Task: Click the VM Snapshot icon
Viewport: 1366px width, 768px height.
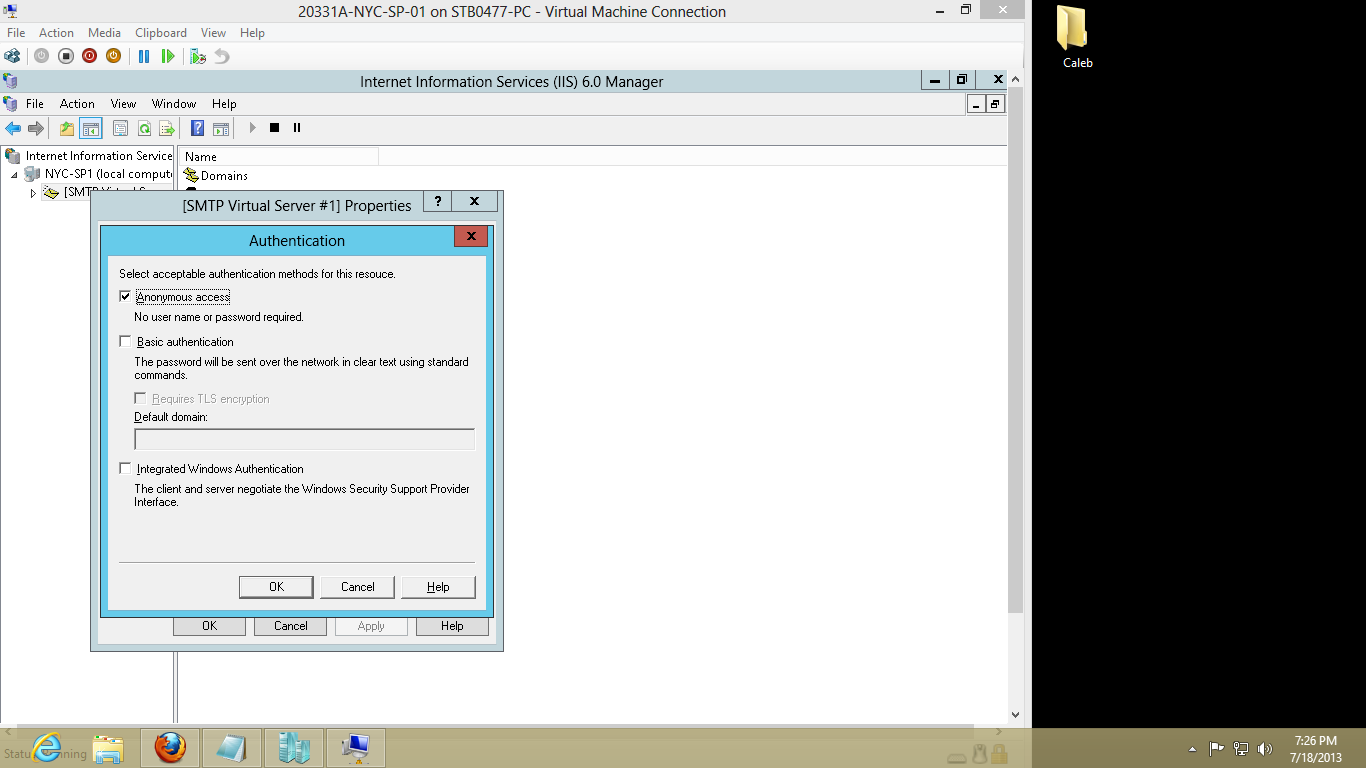Action: click(x=198, y=56)
